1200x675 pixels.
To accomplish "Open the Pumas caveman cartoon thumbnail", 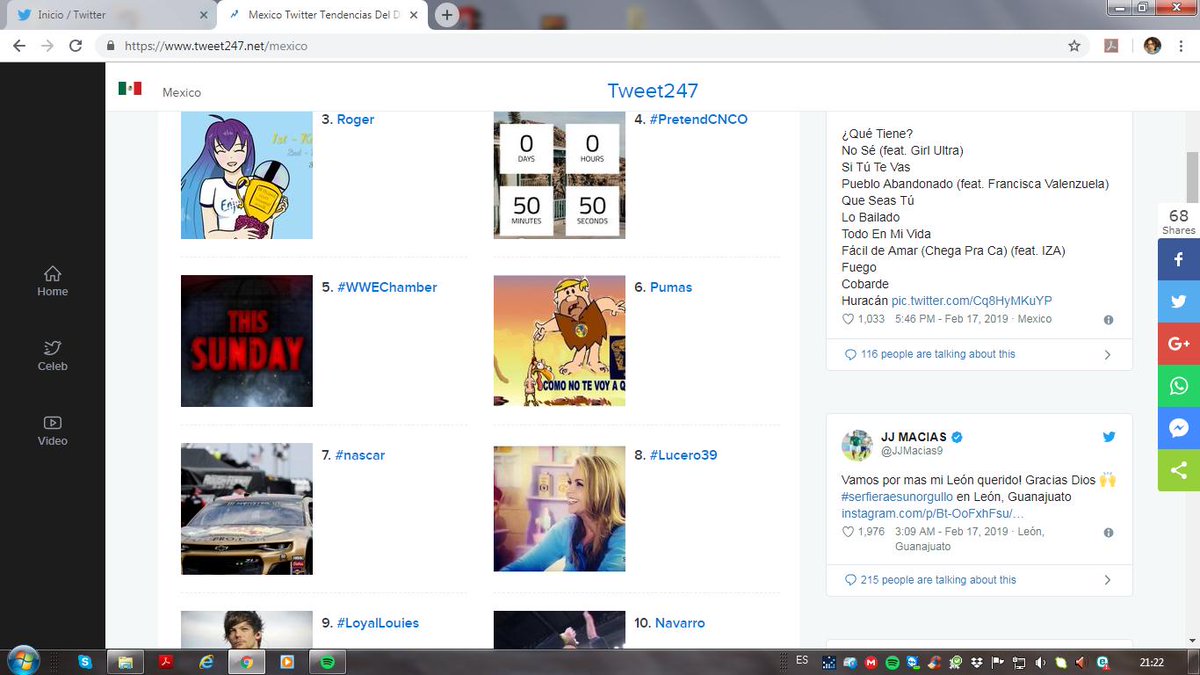I will [x=560, y=341].
